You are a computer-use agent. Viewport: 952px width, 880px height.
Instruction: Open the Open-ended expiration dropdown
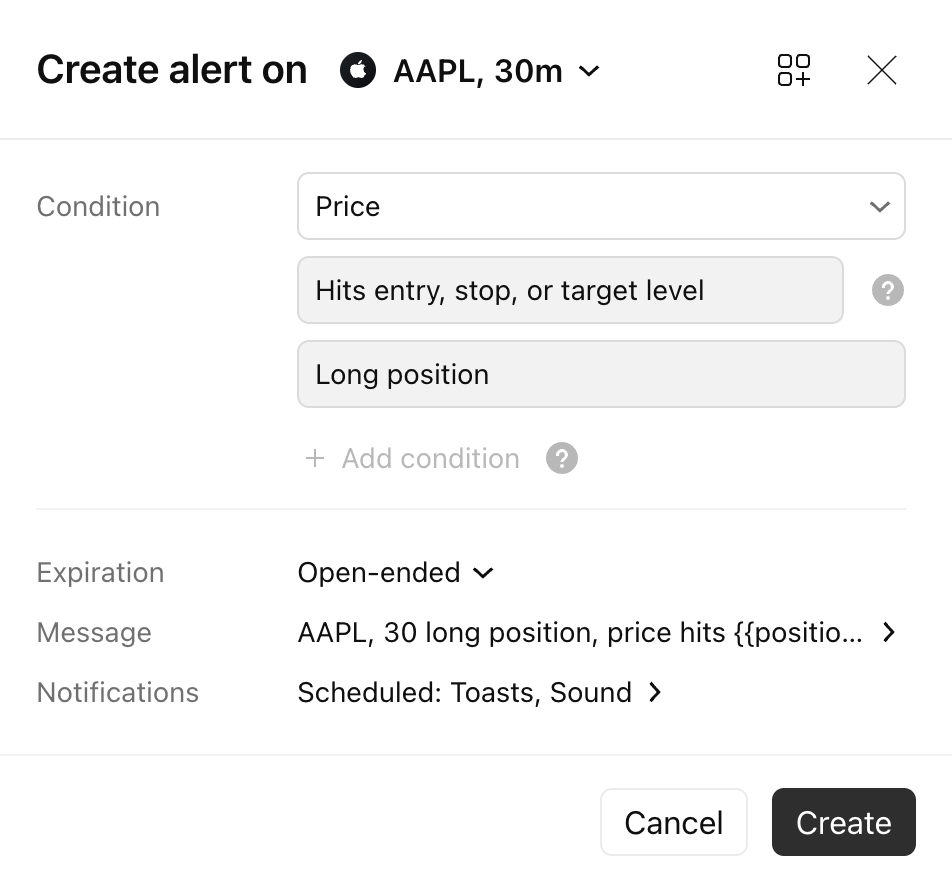[x=396, y=573]
